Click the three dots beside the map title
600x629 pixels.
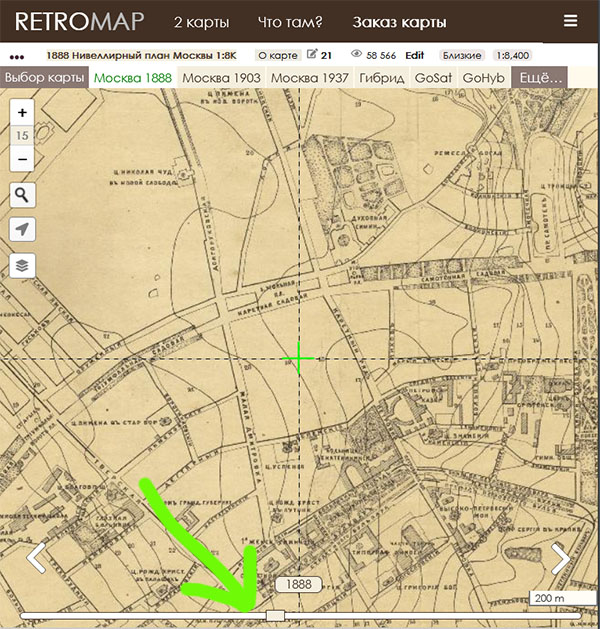17,56
